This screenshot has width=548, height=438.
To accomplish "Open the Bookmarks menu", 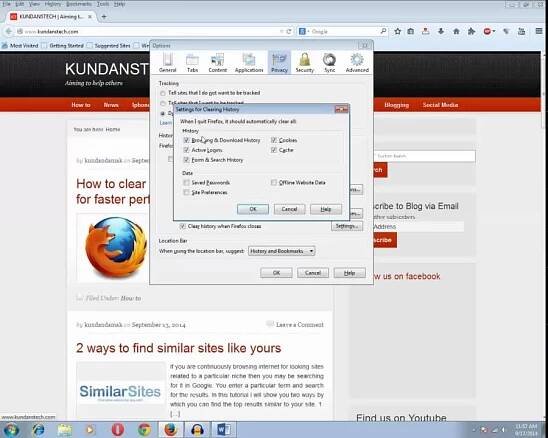I will pos(79,4).
